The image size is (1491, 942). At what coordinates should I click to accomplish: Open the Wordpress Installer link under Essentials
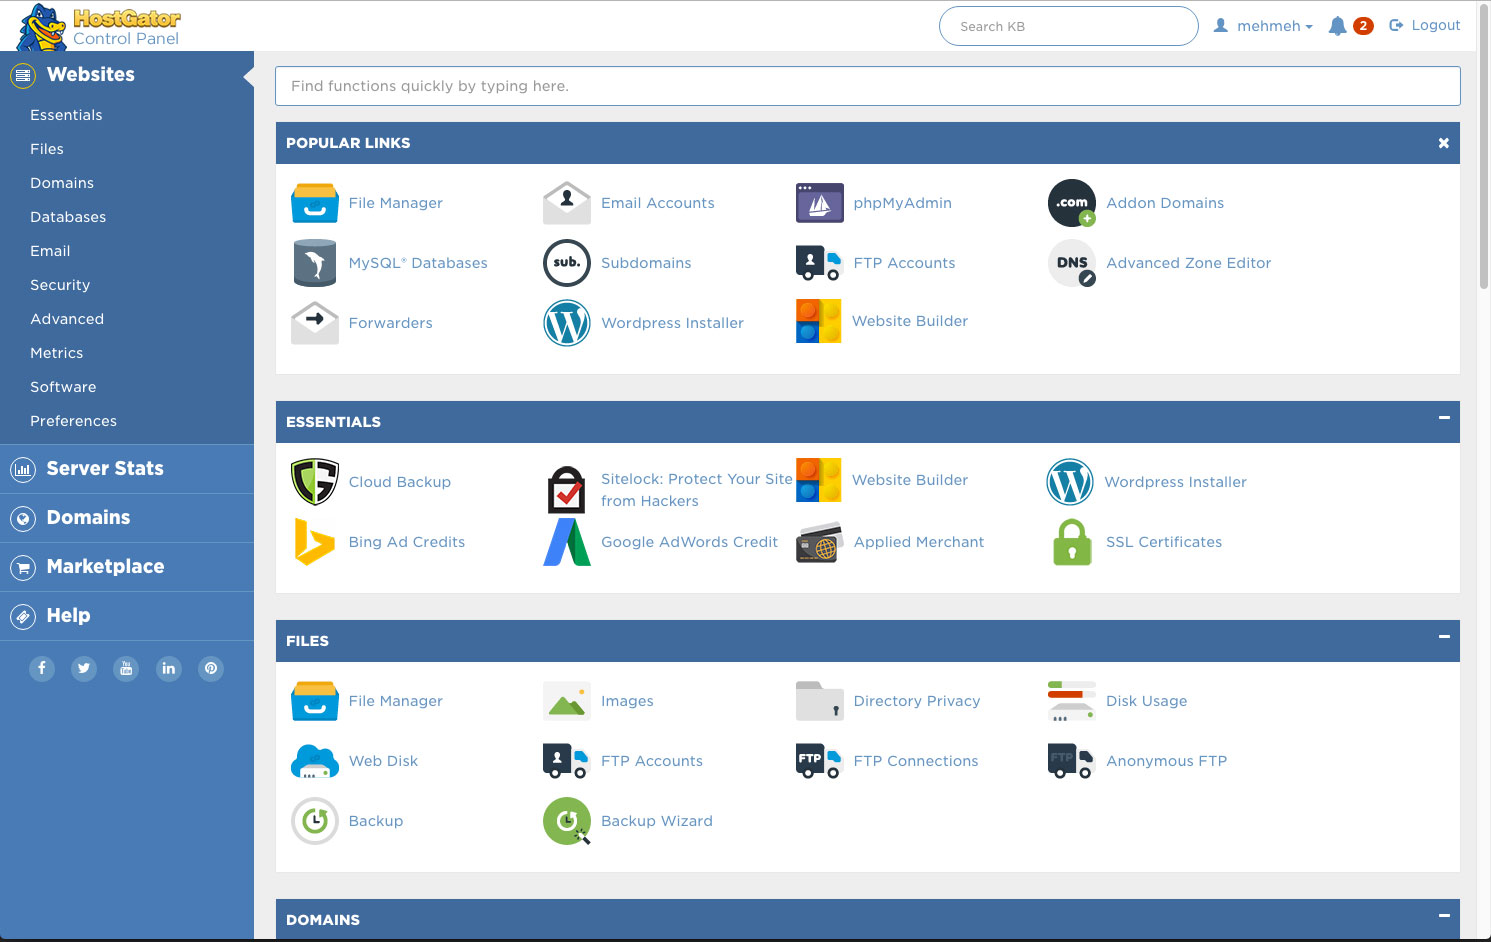coord(1175,482)
